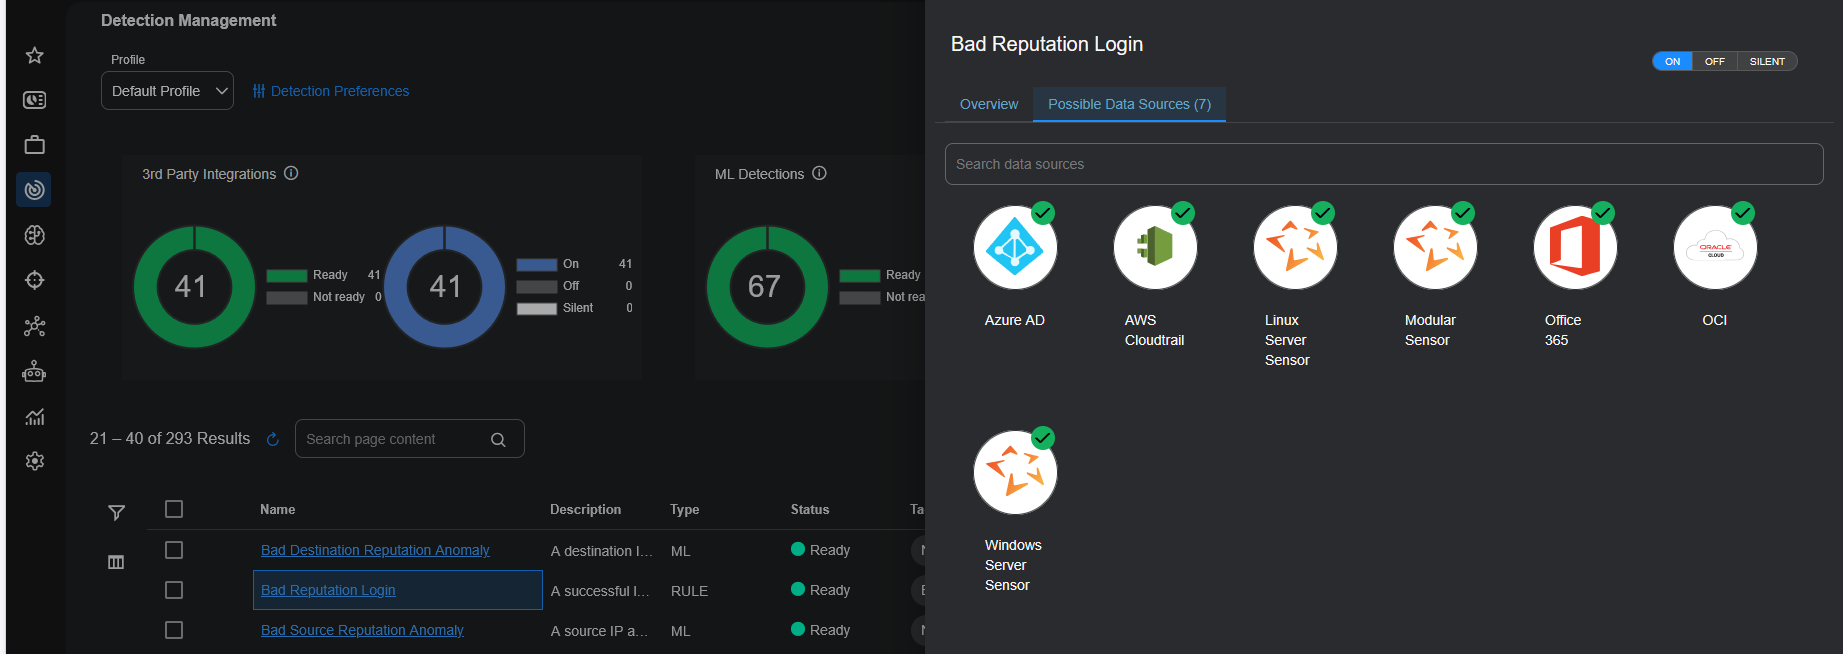Click the Search data sources field
1843x654 pixels.
pos(1383,164)
